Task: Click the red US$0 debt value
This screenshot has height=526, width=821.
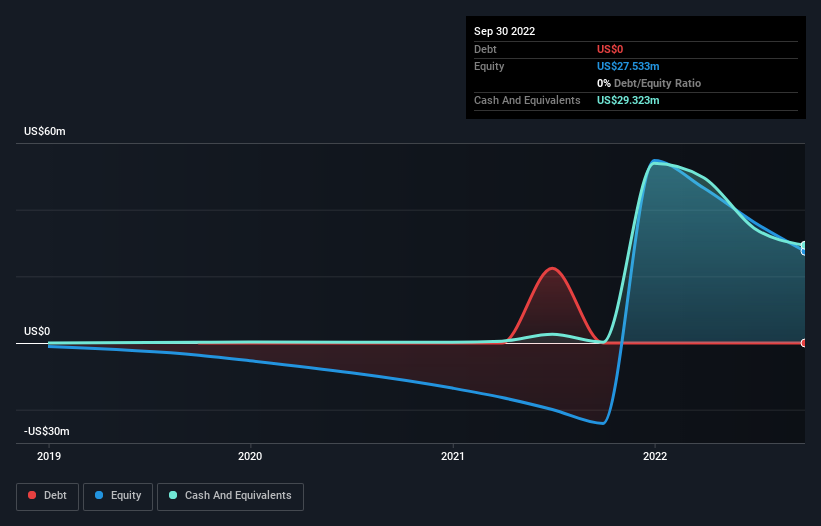Action: point(610,49)
